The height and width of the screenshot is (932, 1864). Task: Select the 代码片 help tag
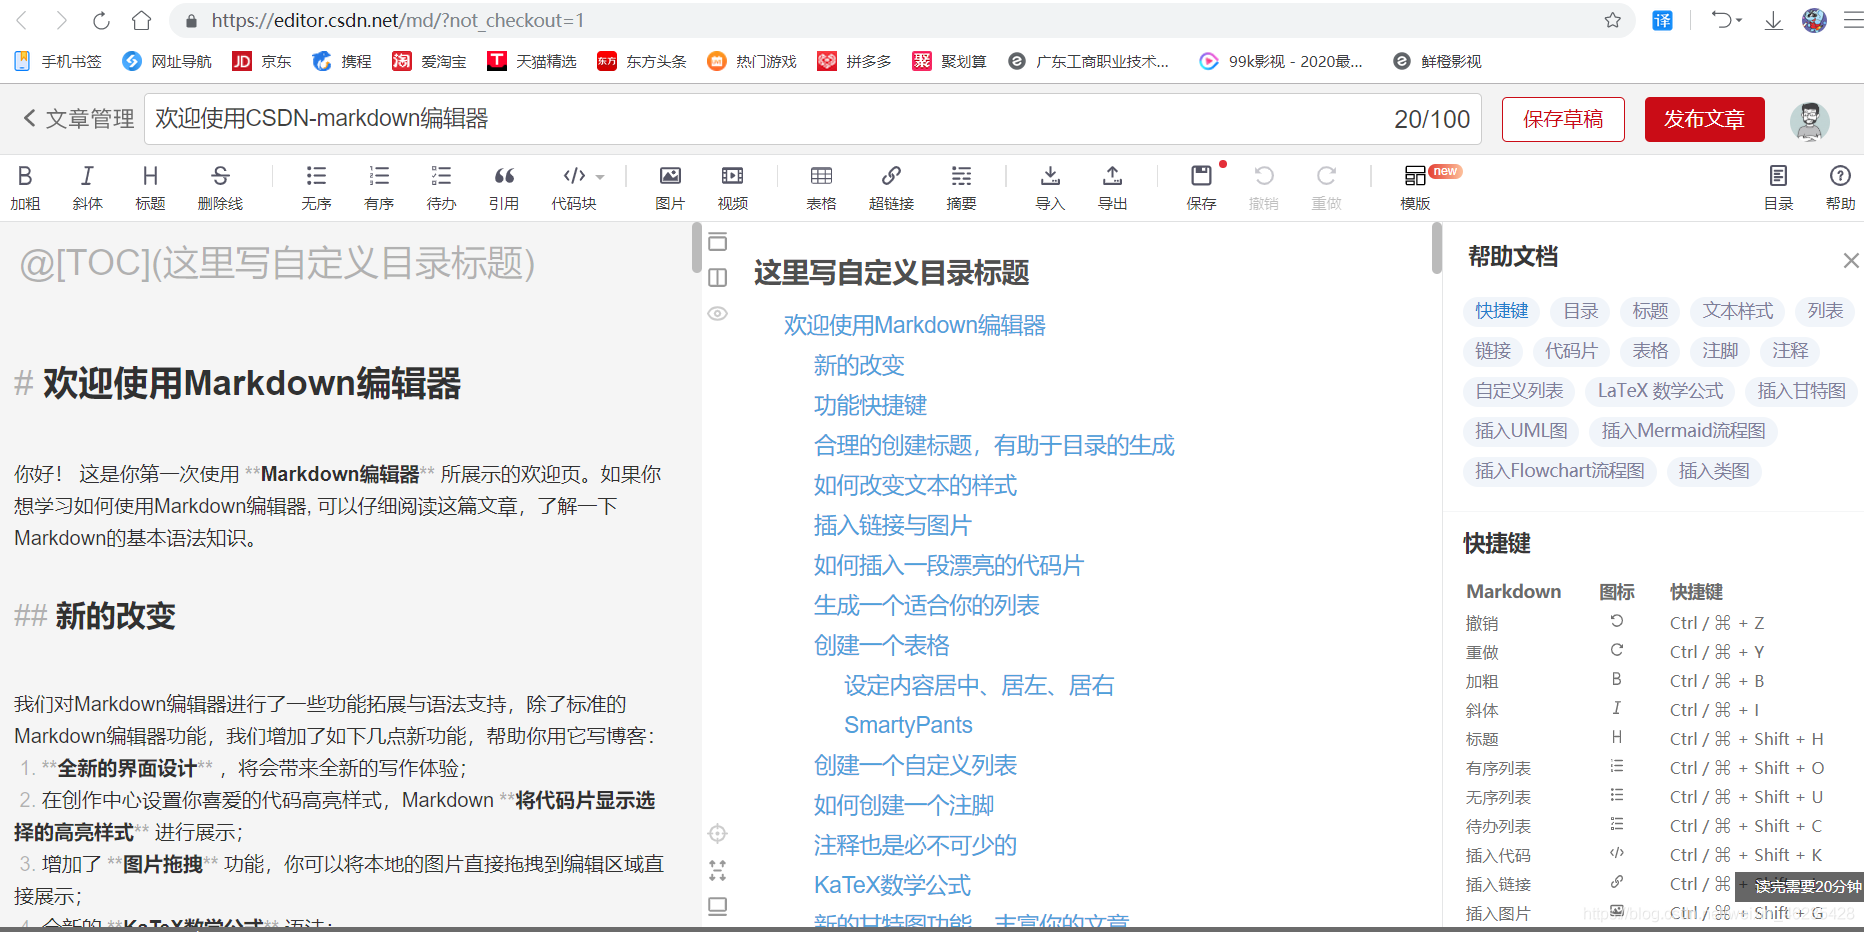(x=1571, y=351)
